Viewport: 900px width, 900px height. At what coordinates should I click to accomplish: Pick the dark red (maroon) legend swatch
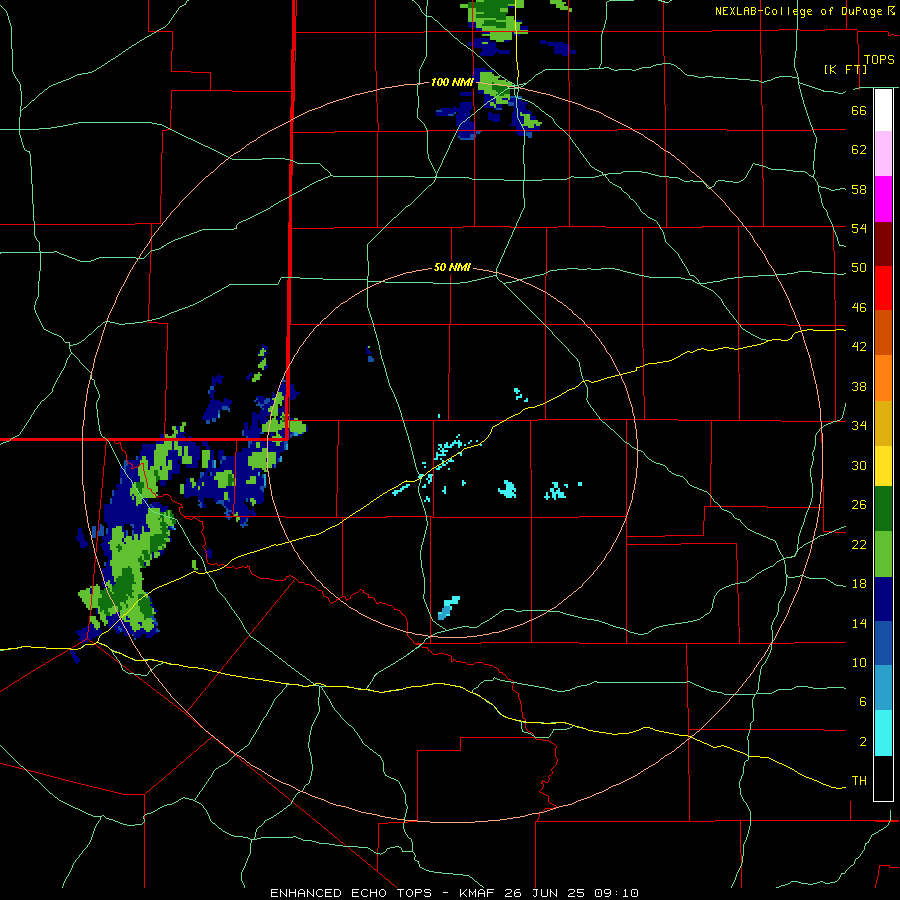pos(883,244)
